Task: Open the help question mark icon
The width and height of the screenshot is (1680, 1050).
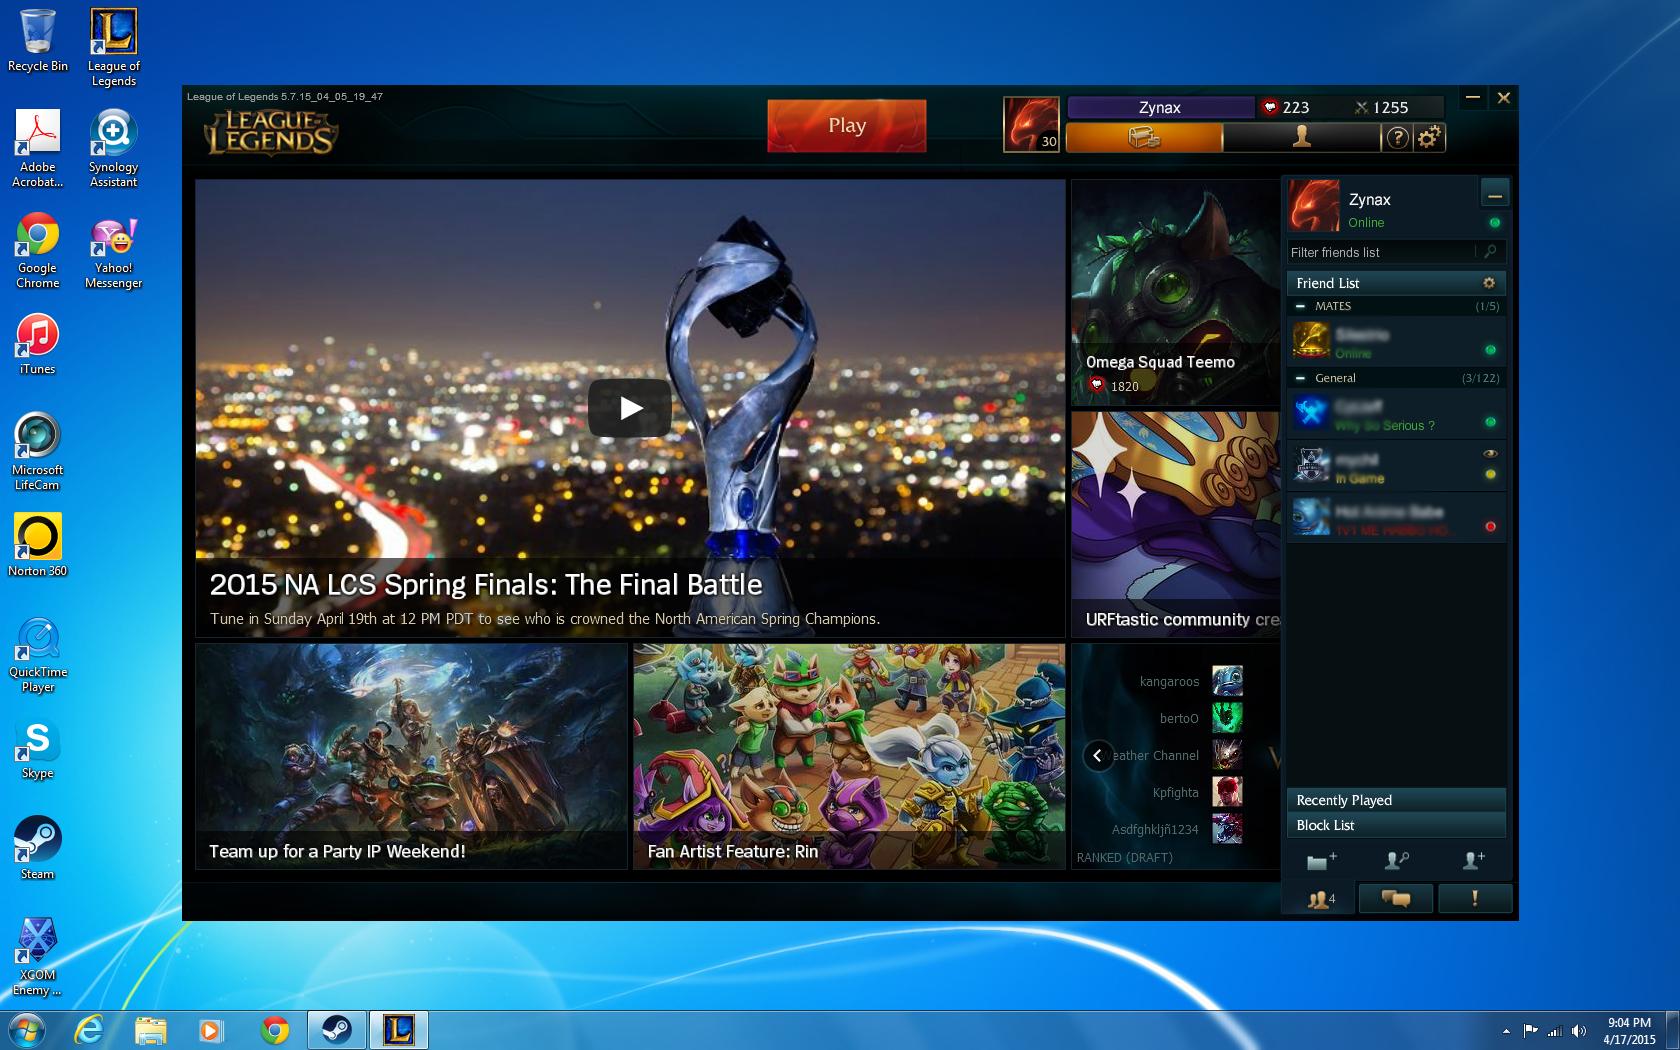Action: [1397, 137]
